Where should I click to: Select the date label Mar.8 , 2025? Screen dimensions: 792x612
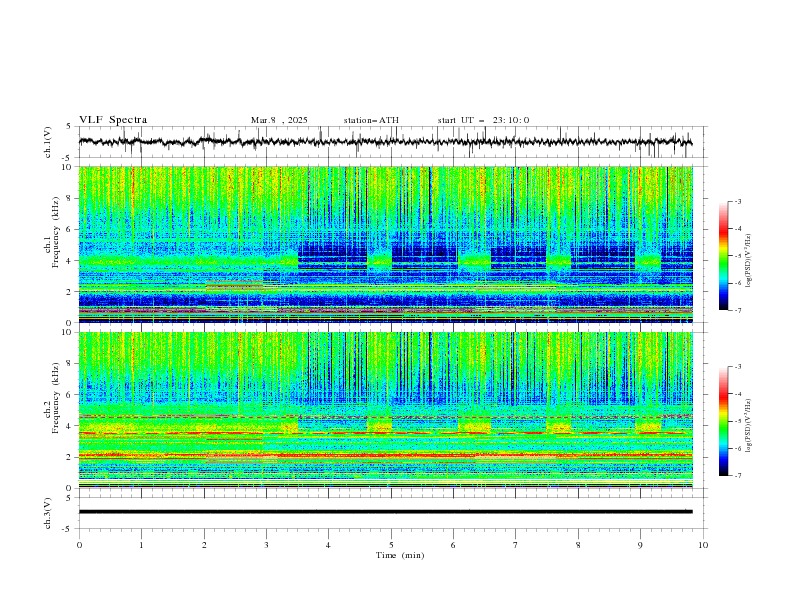[x=279, y=120]
